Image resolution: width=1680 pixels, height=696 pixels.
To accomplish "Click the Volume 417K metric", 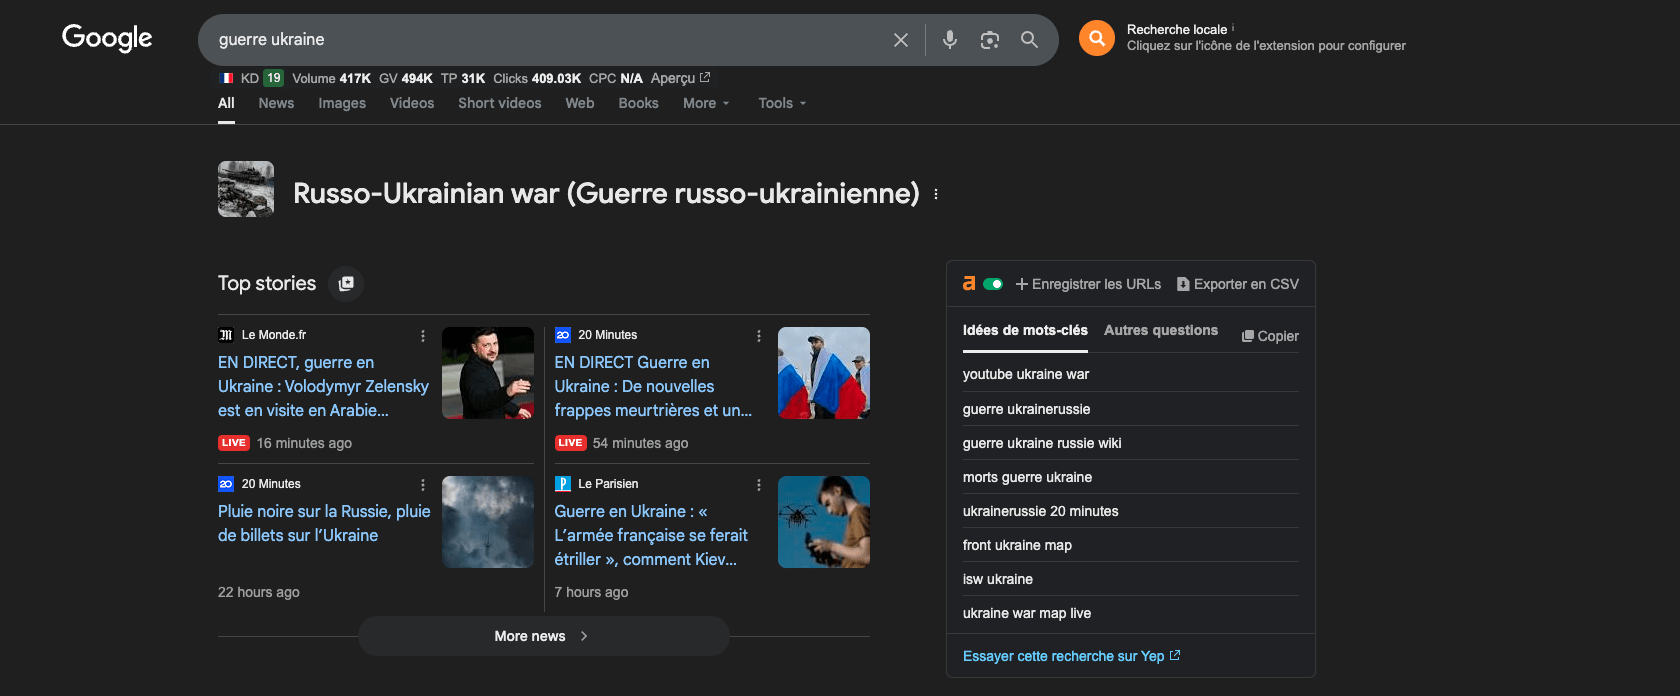I will (x=331, y=78).
